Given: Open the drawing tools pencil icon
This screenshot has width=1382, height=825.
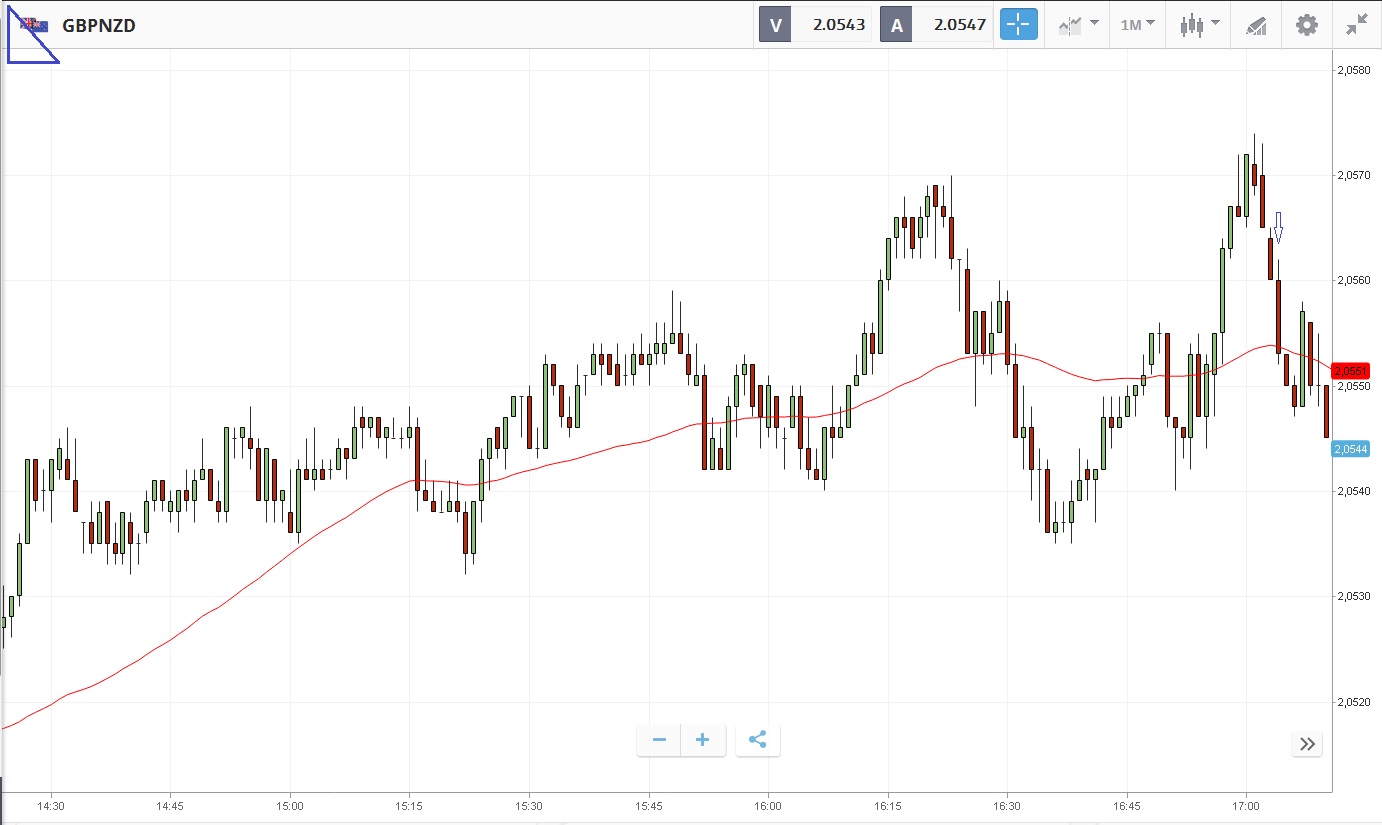Looking at the screenshot, I should coord(1256,25).
